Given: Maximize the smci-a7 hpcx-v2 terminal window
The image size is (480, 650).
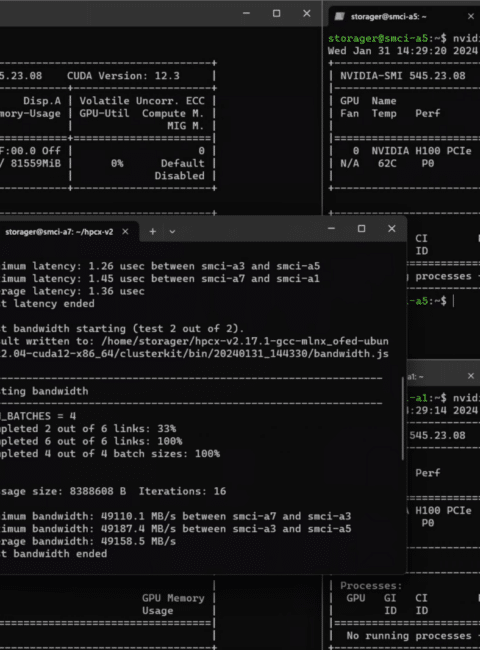Looking at the screenshot, I should pyautogui.click(x=361, y=228).
